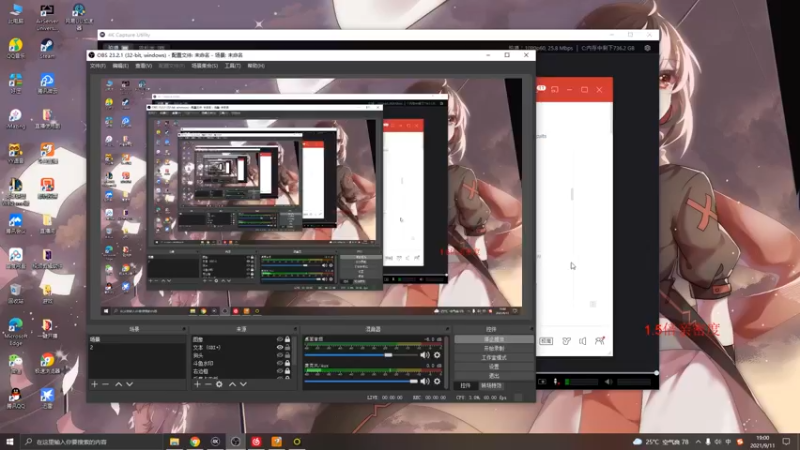800x450 pixels.
Task: Toggle lock for 文本 (GDI+) source
Action: pos(287,347)
